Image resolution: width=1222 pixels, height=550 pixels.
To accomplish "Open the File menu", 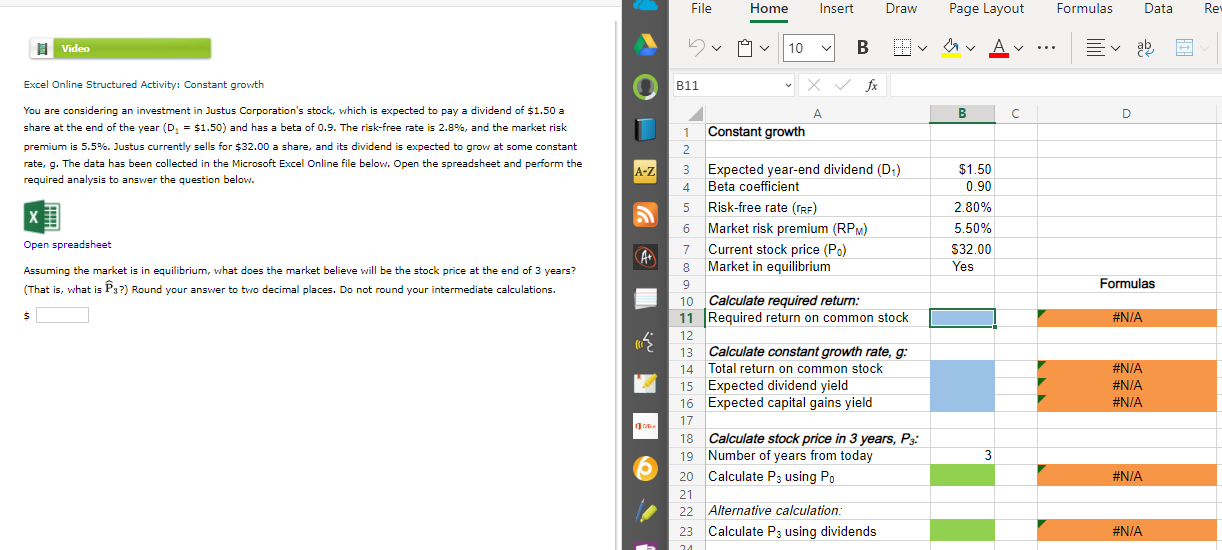I will (701, 9).
